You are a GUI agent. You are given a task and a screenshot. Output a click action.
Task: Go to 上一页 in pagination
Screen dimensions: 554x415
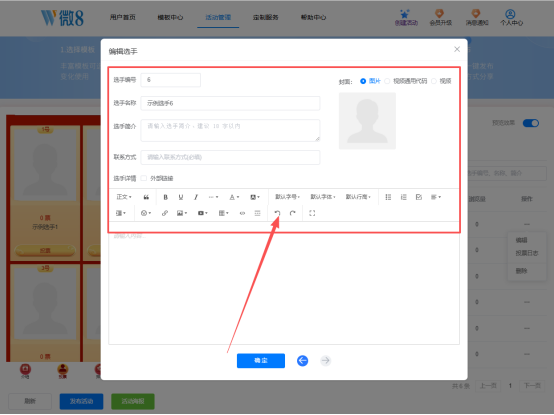tap(488, 386)
